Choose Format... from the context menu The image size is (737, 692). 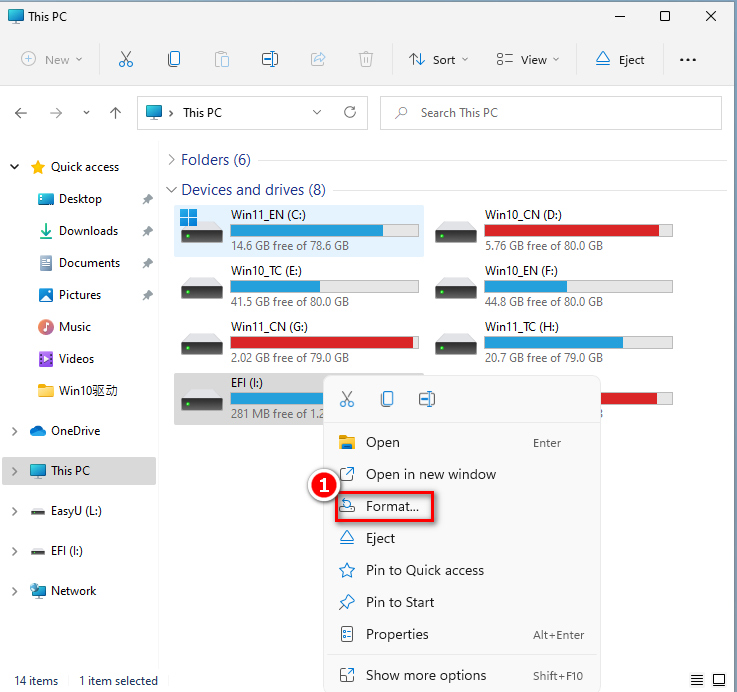click(462, 506)
